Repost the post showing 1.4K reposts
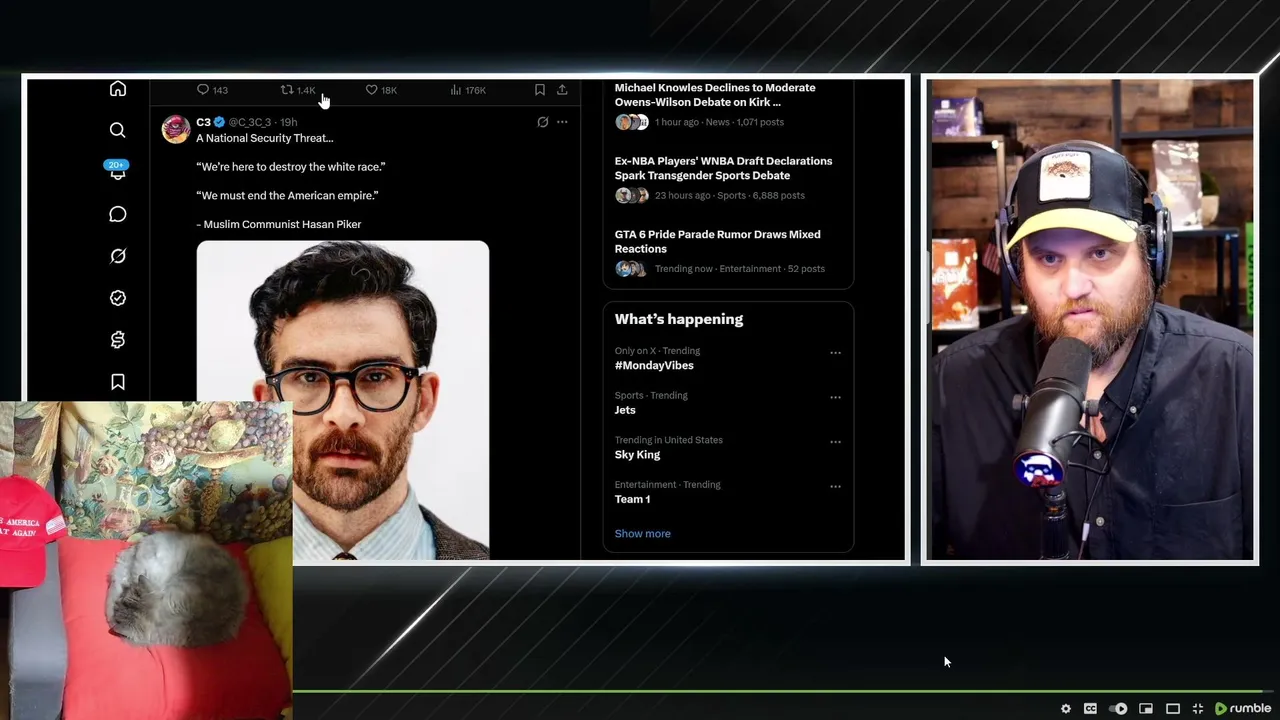The height and width of the screenshot is (720, 1280). point(298,90)
